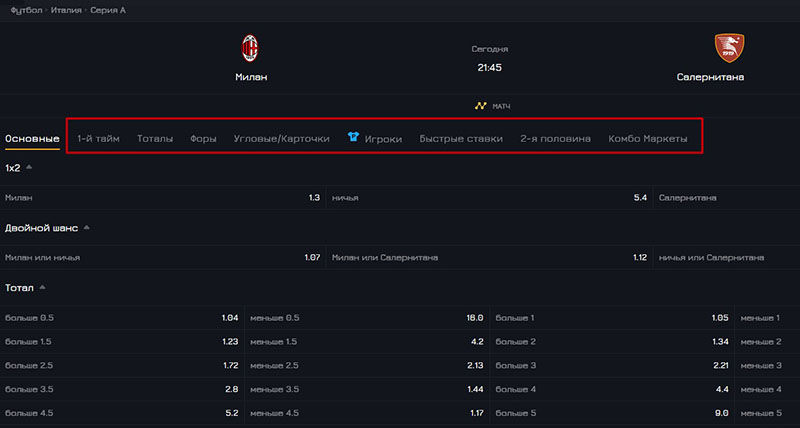Select больше 2.5 at odds 1.72
Viewport: 800px width, 428px height.
click(x=122, y=366)
